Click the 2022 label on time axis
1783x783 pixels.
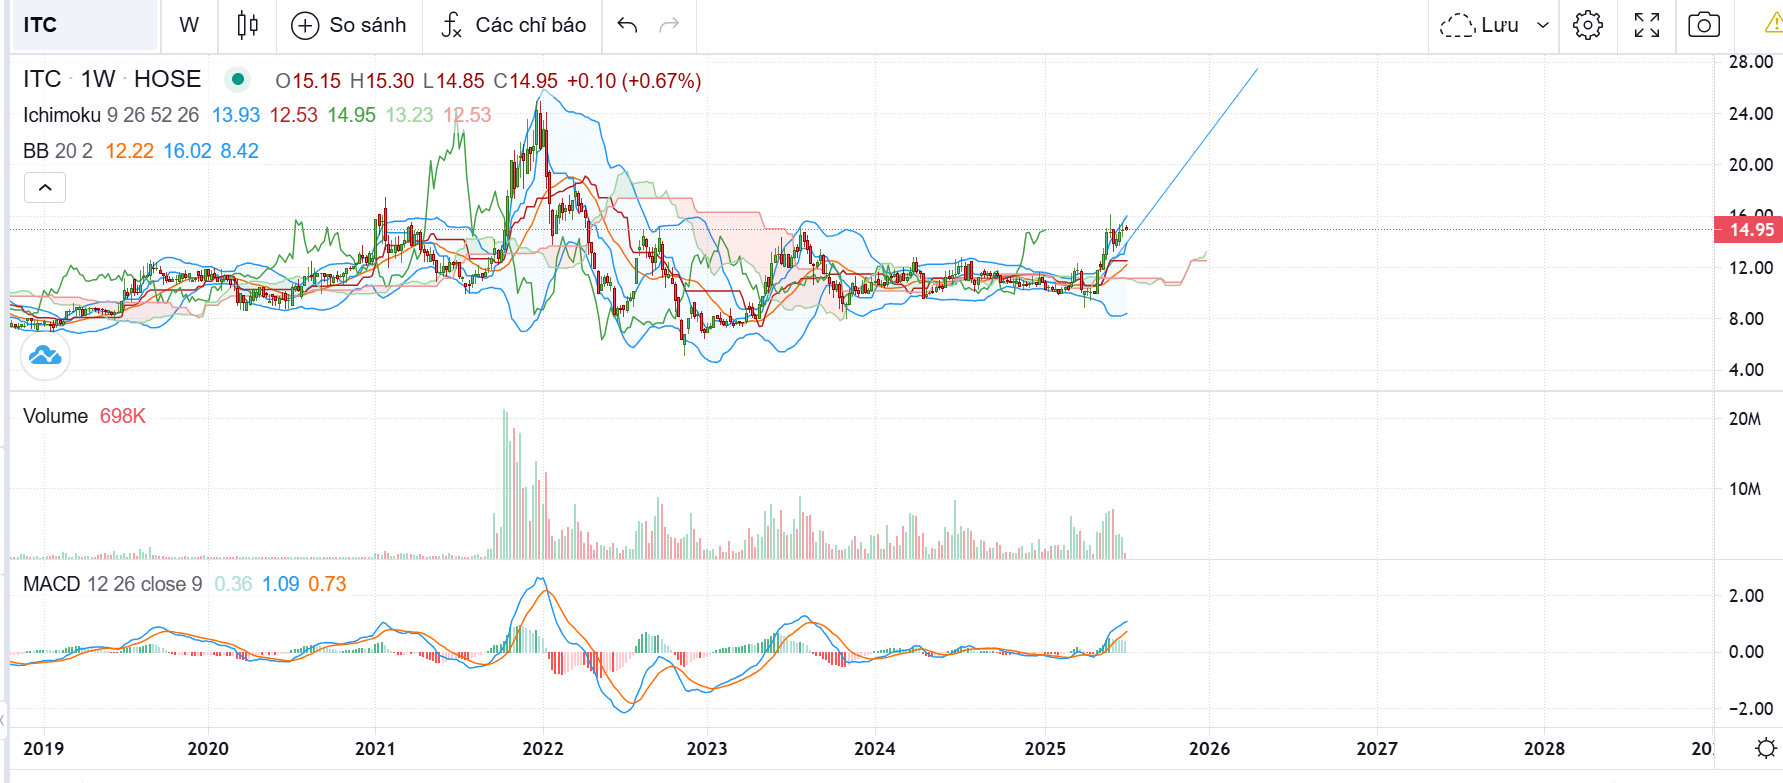[x=543, y=749]
